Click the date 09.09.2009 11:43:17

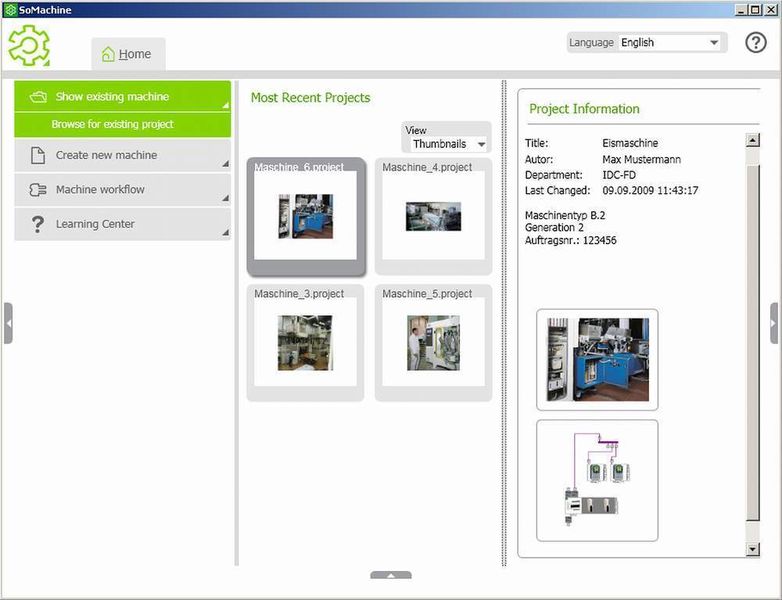(x=650, y=191)
